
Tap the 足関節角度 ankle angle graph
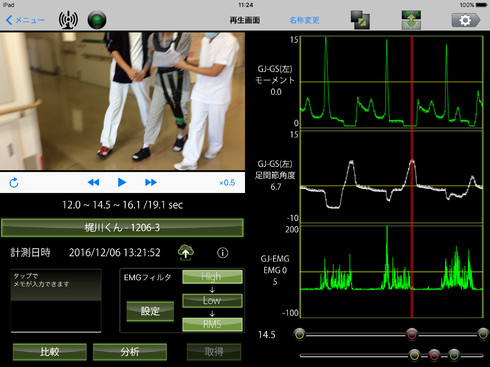[392, 177]
